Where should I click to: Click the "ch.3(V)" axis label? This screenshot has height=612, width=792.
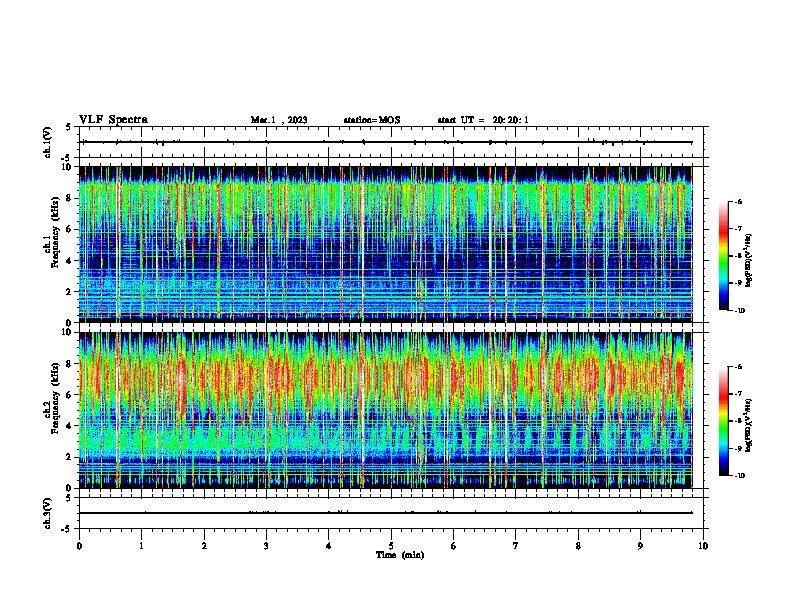tap(47, 513)
